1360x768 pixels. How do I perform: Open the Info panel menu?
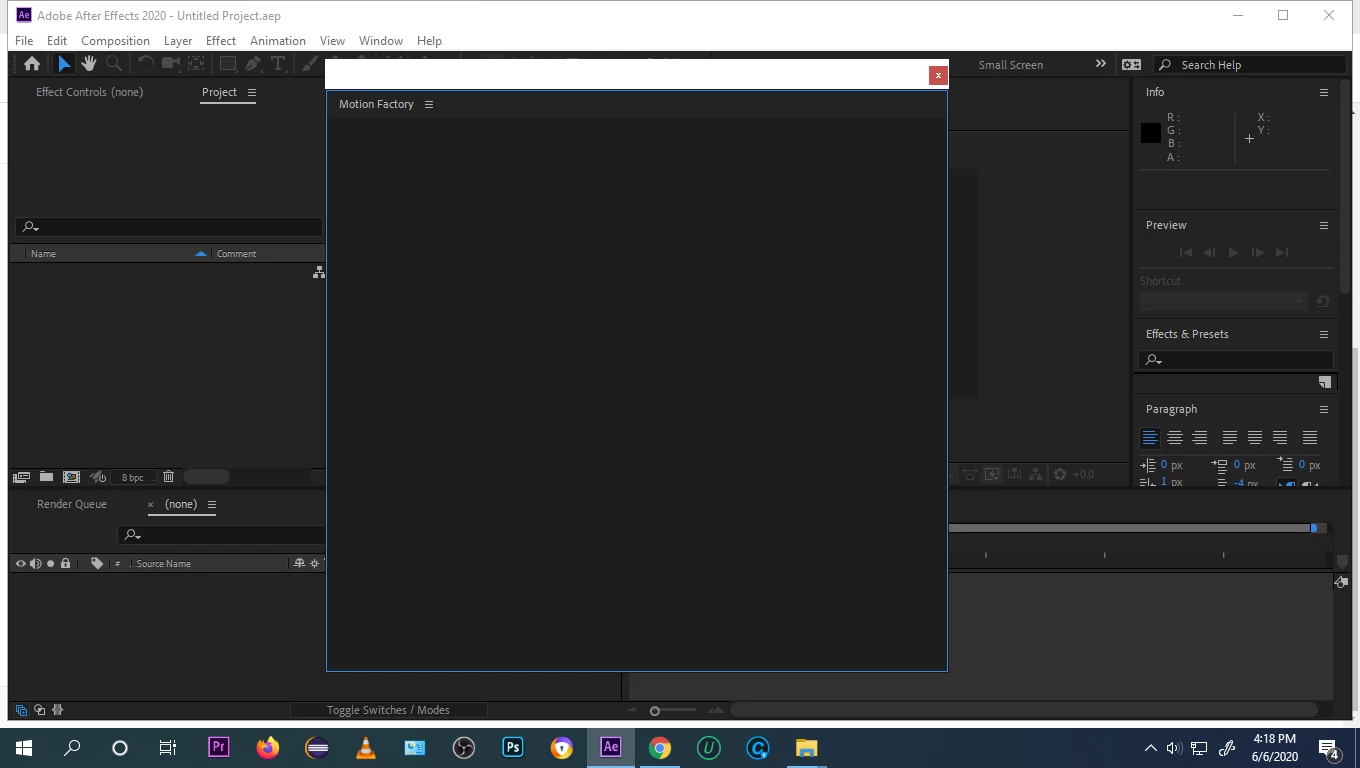coord(1324,92)
